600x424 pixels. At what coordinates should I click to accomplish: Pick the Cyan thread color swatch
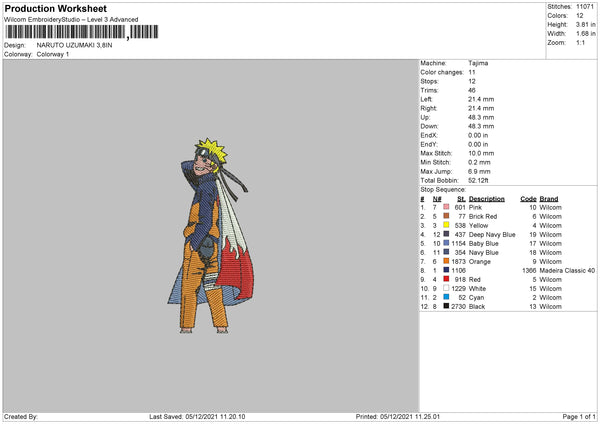point(446,297)
